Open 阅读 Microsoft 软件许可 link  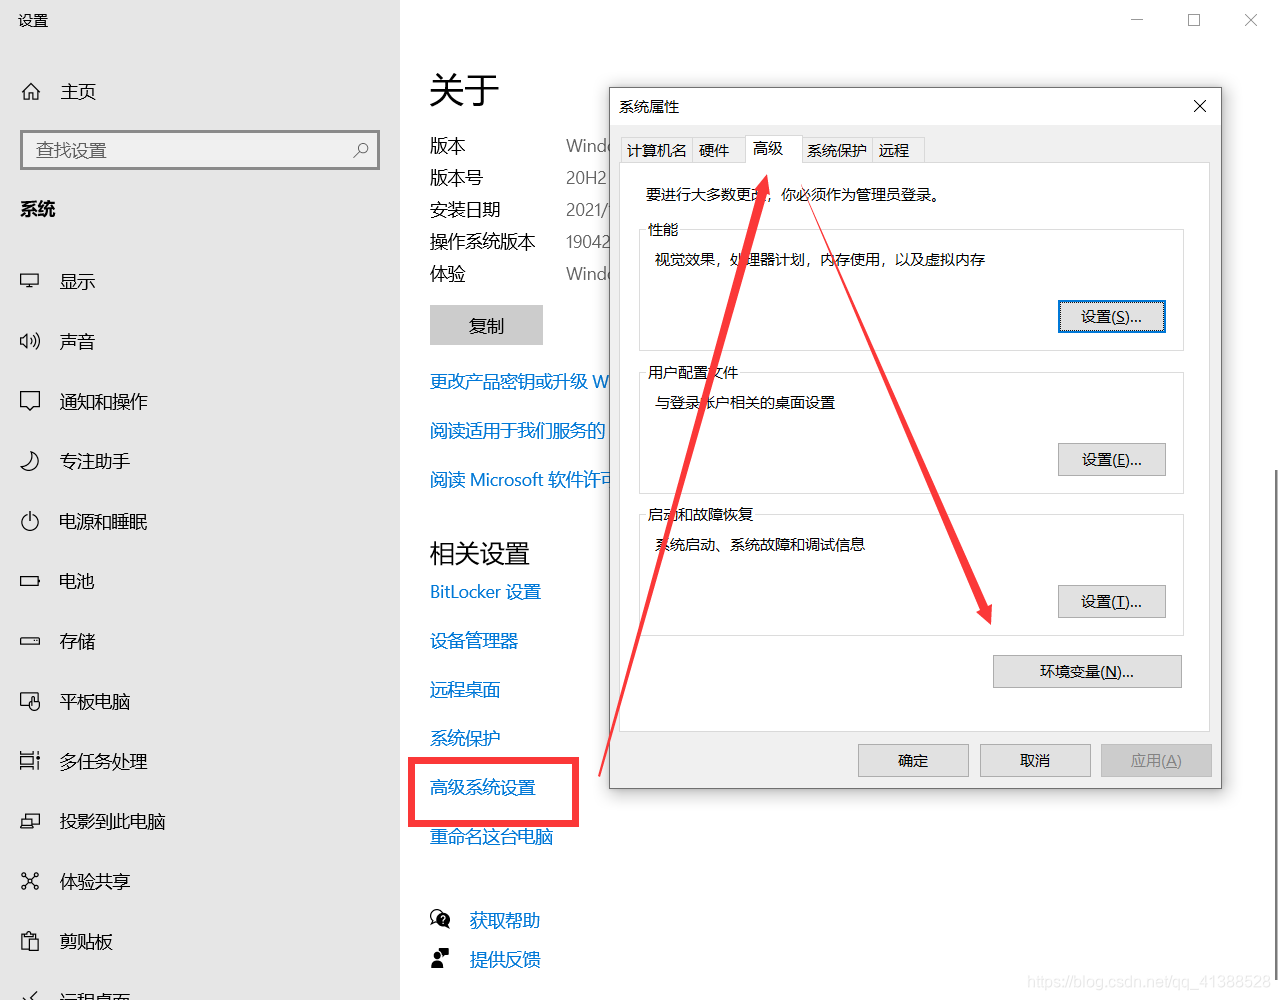click(x=519, y=480)
